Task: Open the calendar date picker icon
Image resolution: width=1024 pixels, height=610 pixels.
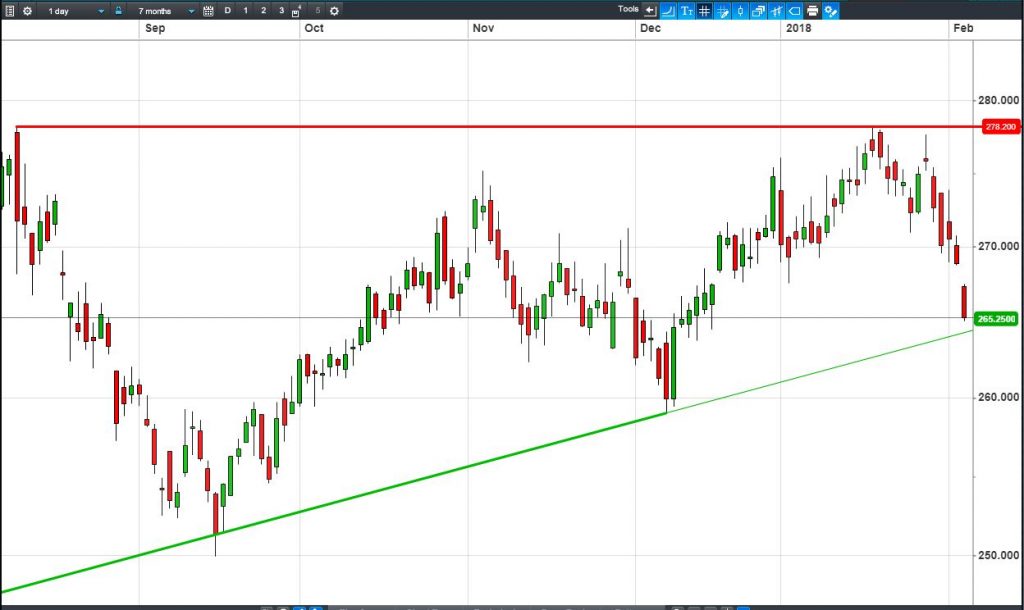Action: pos(208,10)
